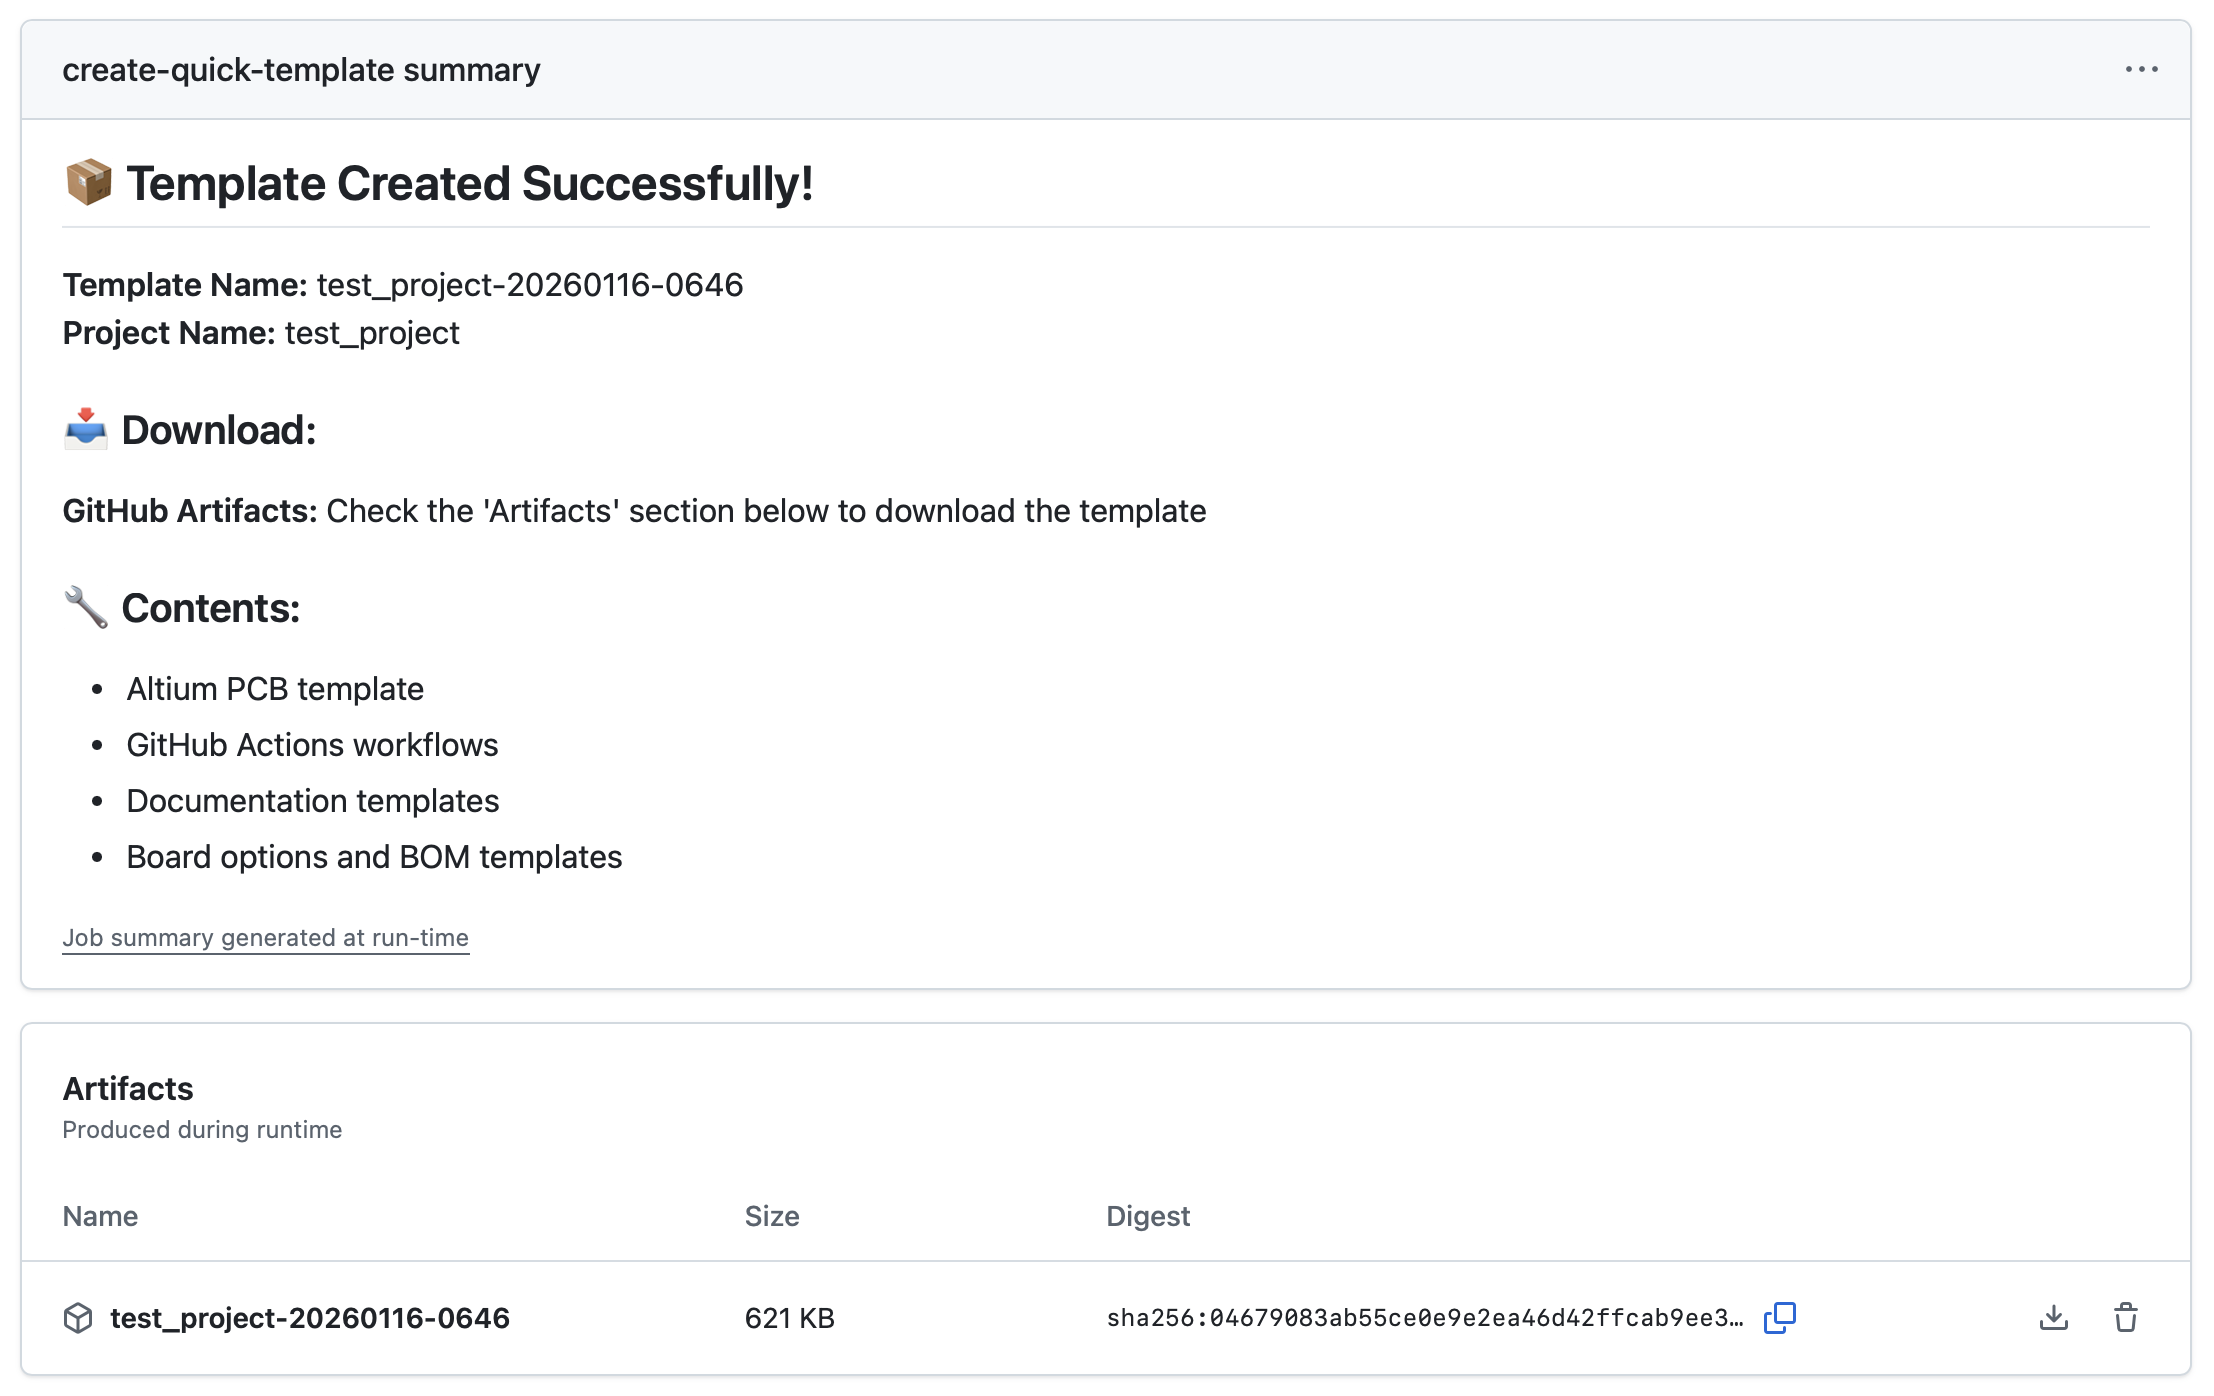Click the download icon for the artifact
Viewport: 2214px width, 1396px height.
coord(2053,1318)
